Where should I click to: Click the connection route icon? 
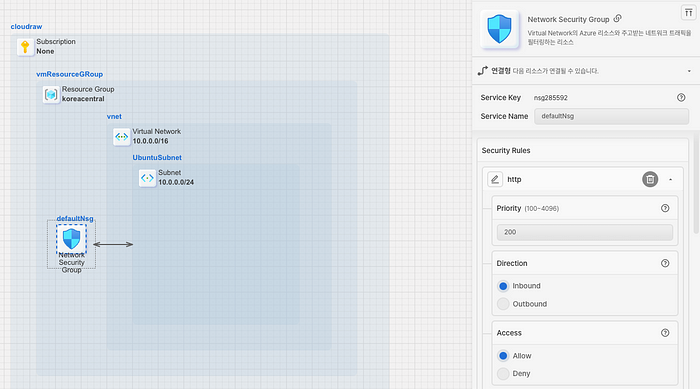(483, 71)
